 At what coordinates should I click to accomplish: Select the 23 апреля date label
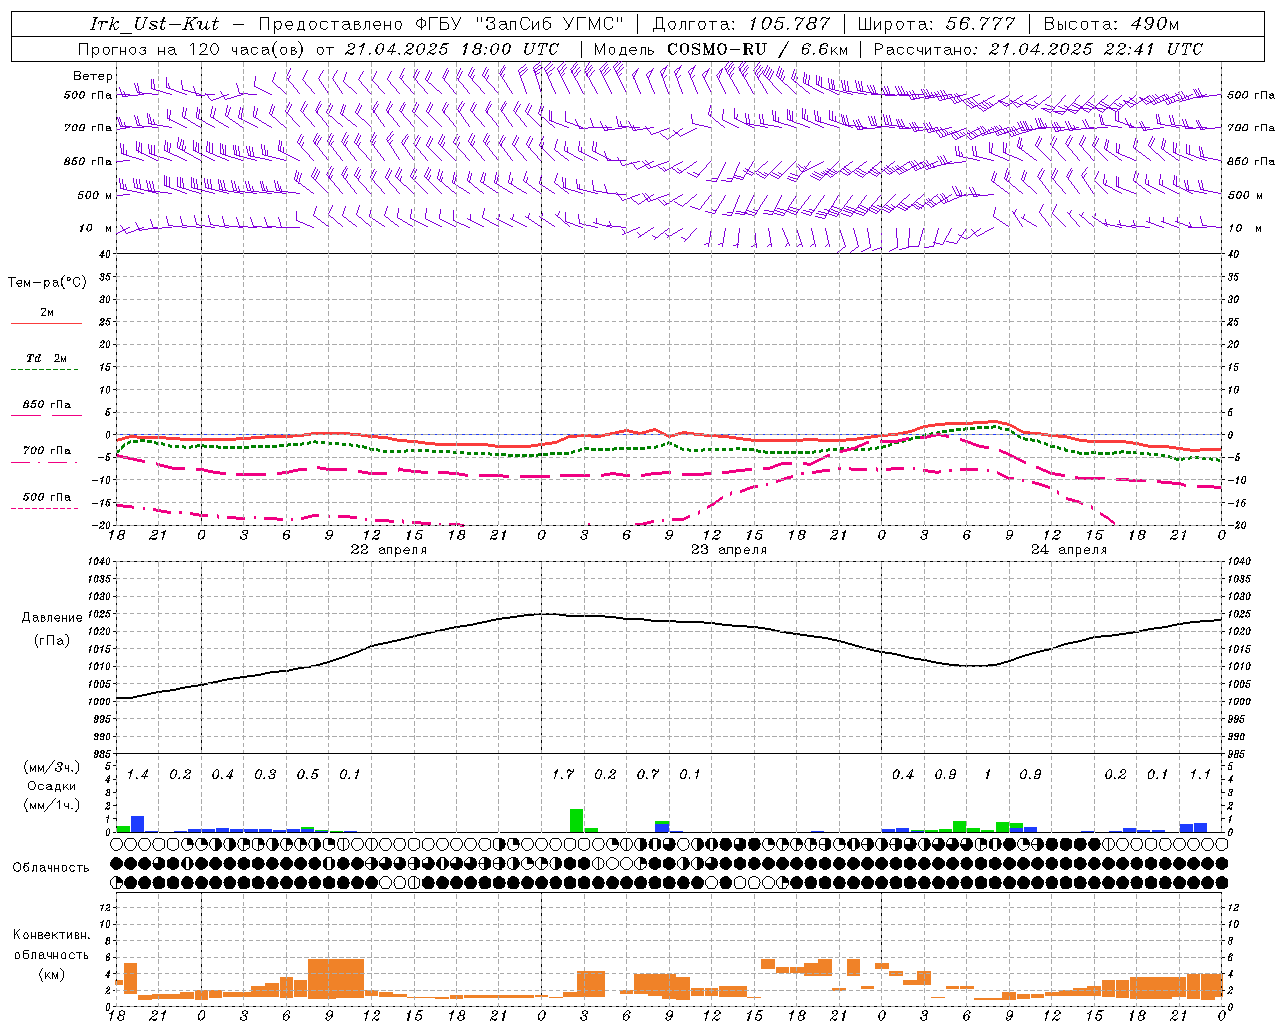[729, 550]
